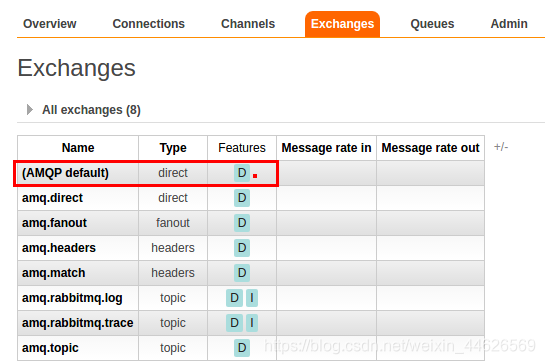The height and width of the screenshot is (364, 545).
Task: Open the amq.rabbitmq.log exchange
Action: 72,298
